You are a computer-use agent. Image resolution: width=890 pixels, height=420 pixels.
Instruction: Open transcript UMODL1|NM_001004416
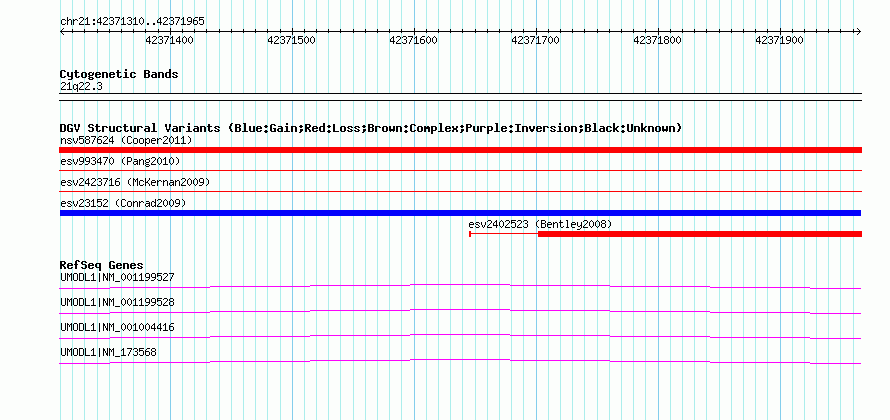(x=117, y=327)
